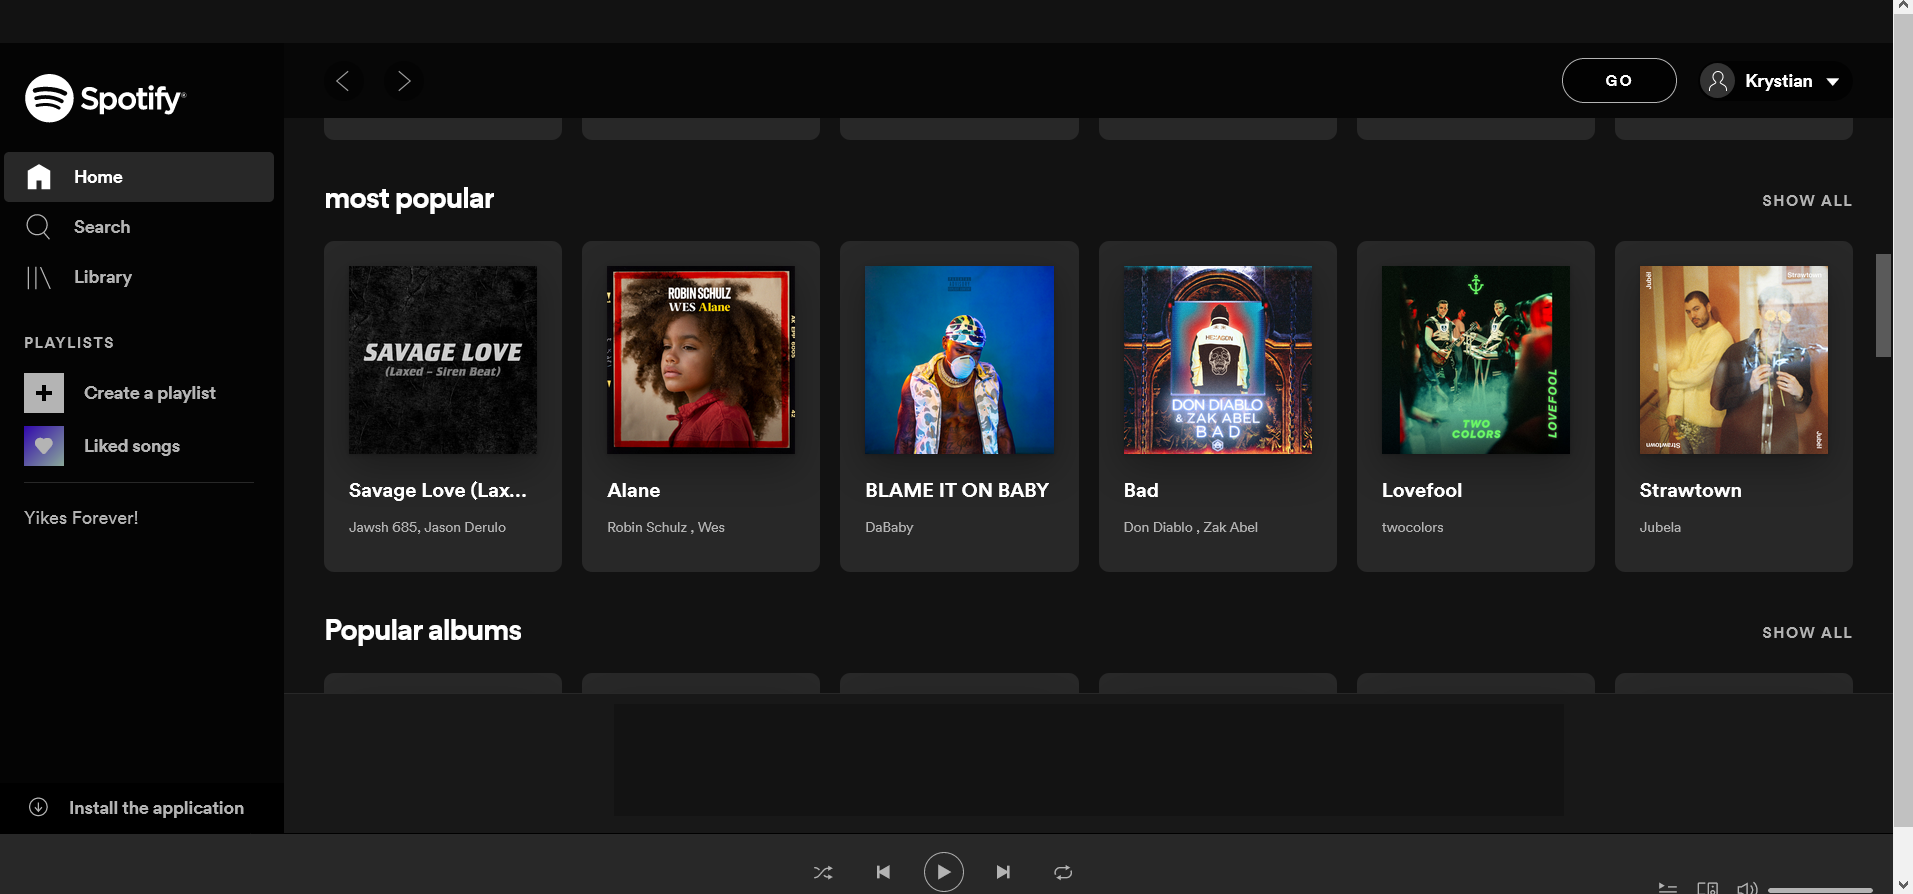Open the Savage Love cover art
Image resolution: width=1913 pixels, height=894 pixels.
[x=443, y=360]
